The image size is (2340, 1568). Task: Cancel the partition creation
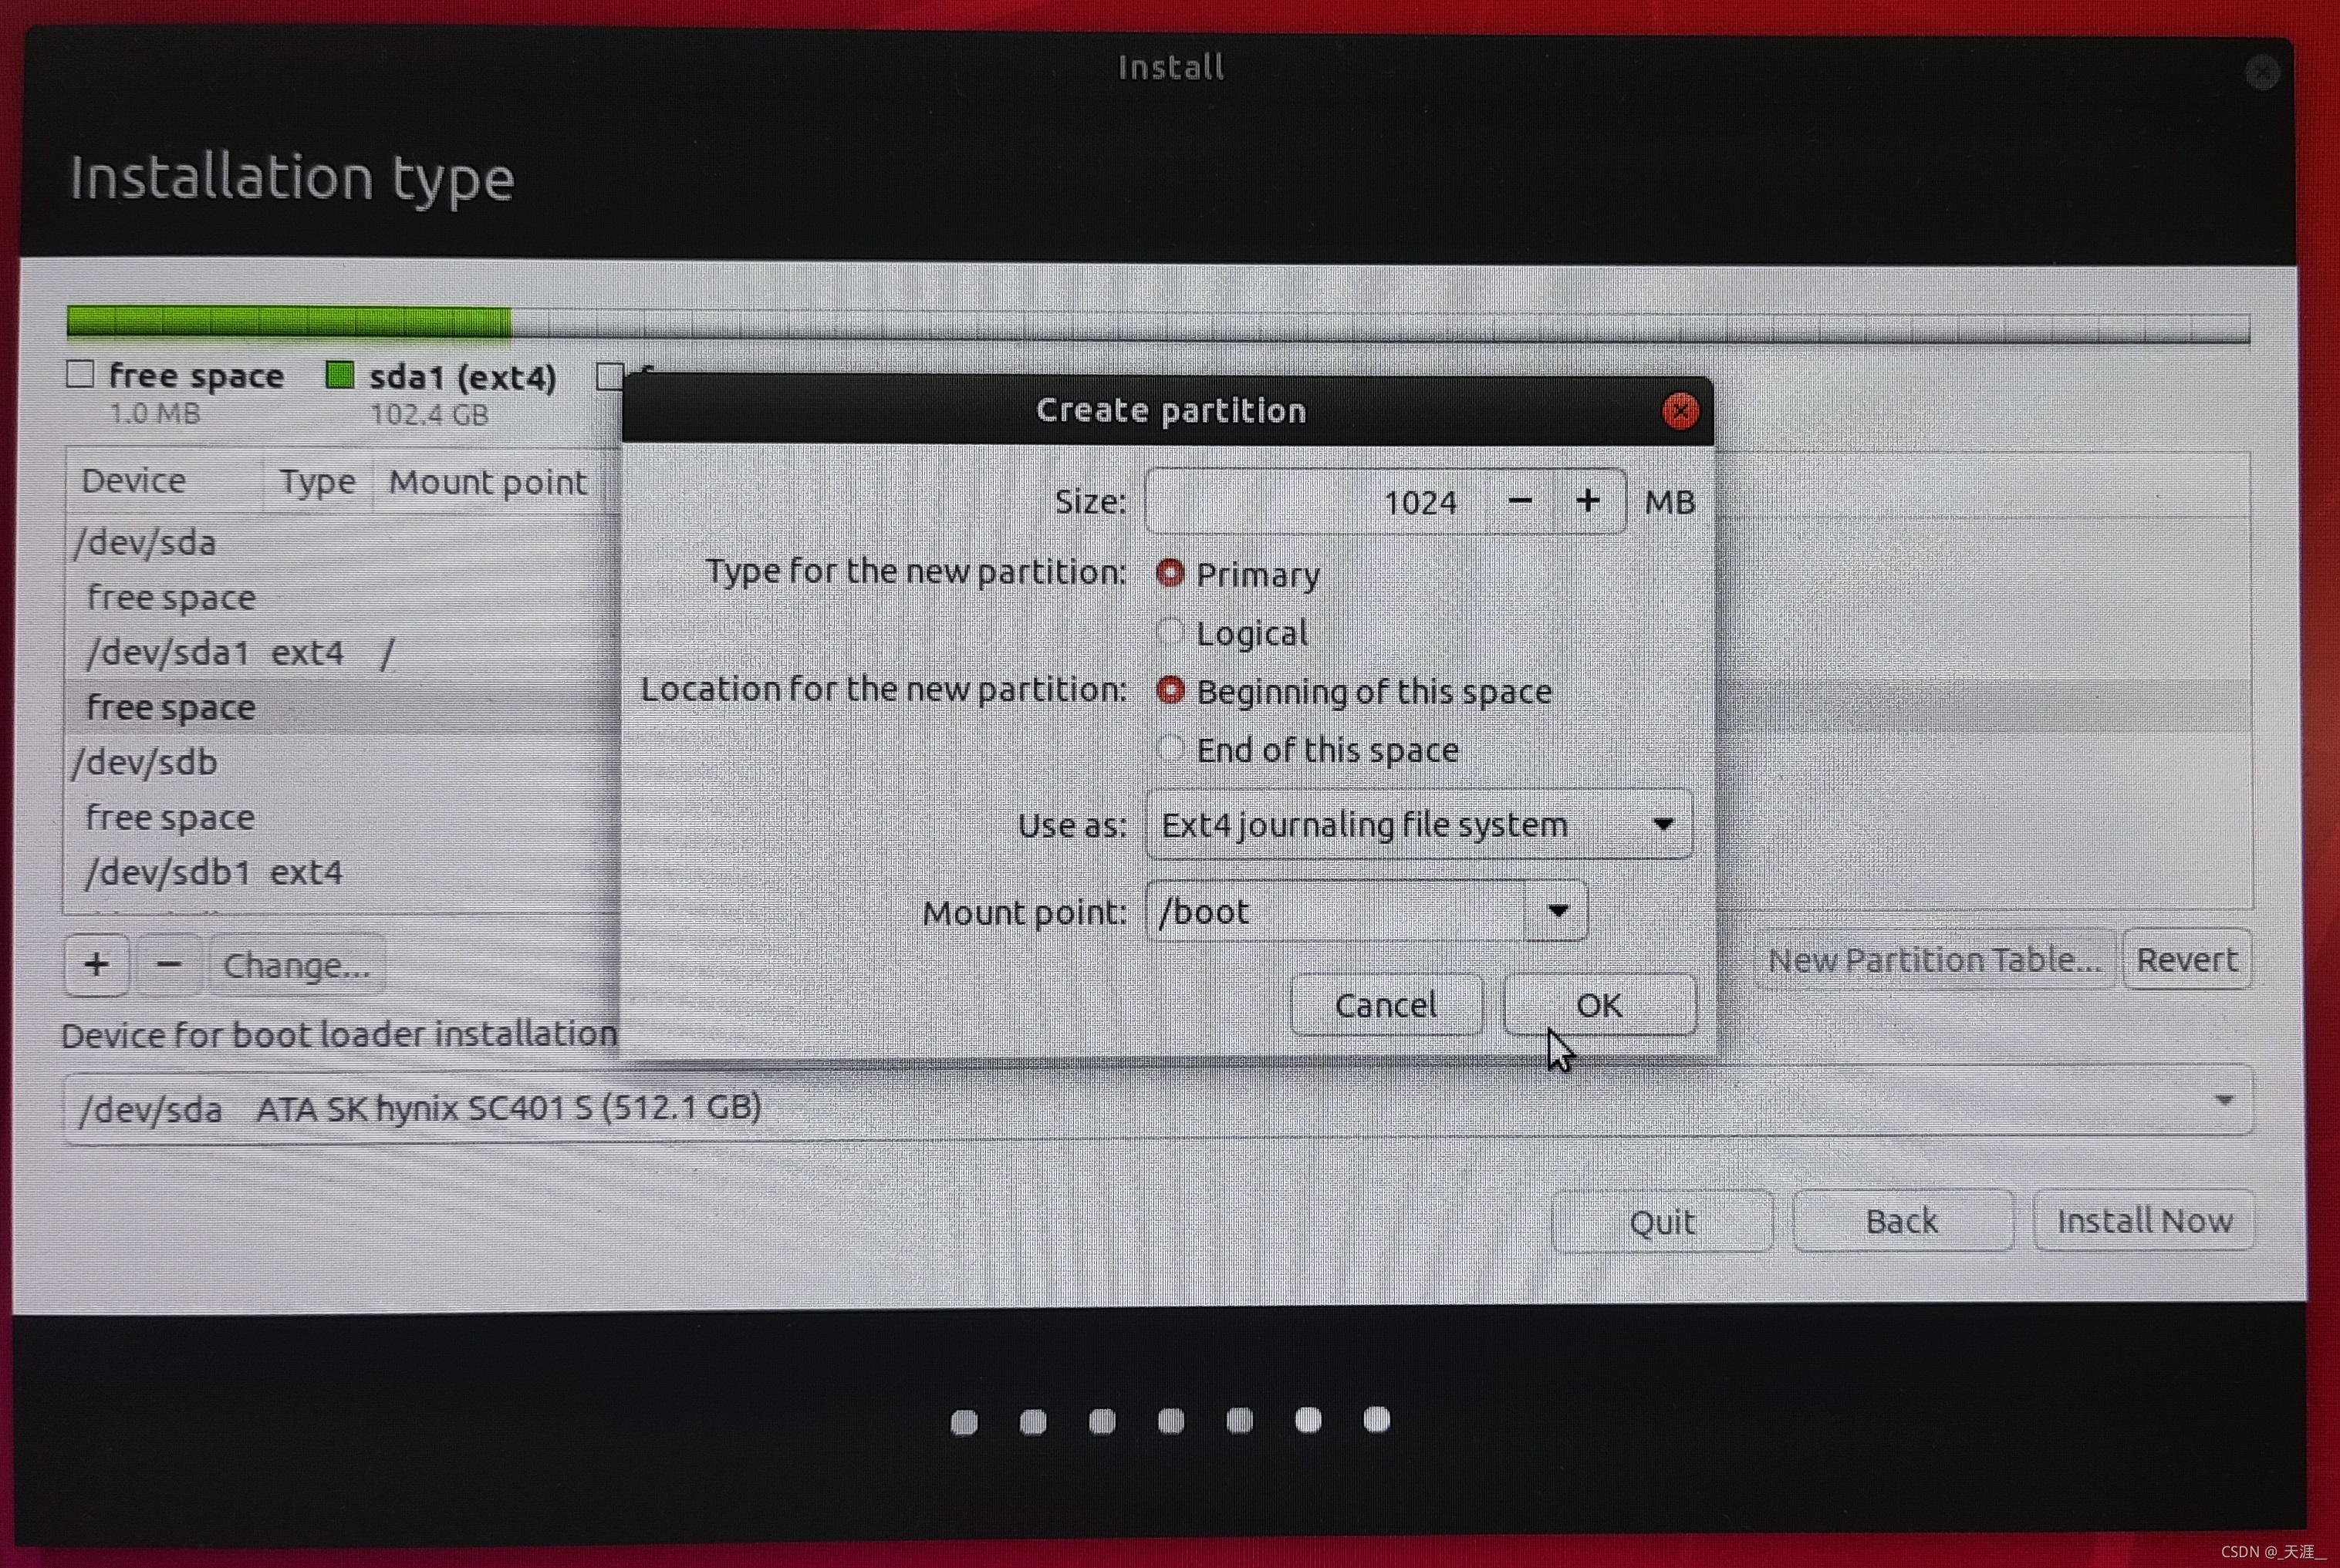(1385, 1005)
